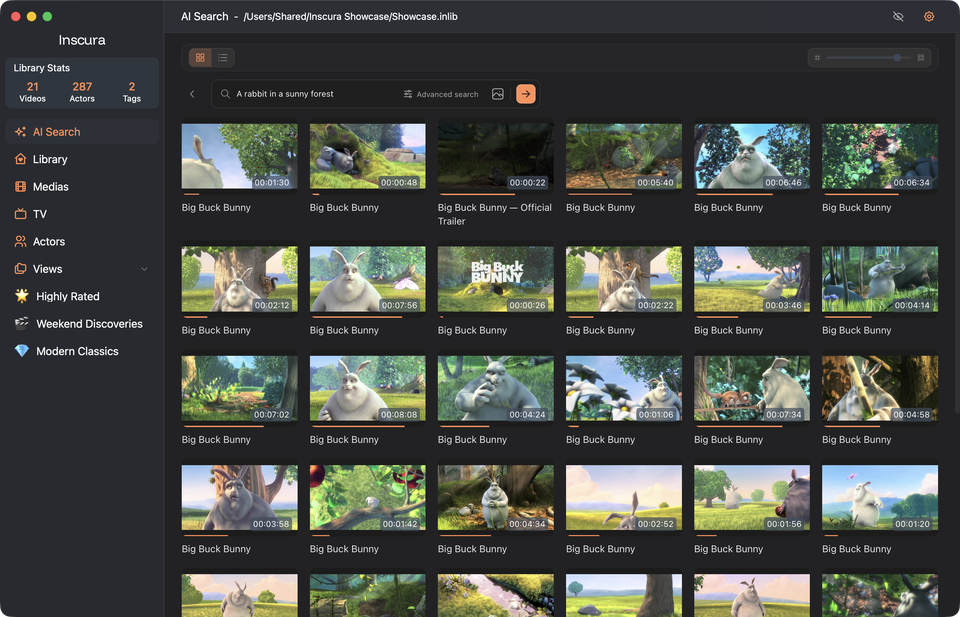Screen dimensions: 960x617
Task: Open the thumbnail at 00:00:48
Action: coord(367,156)
